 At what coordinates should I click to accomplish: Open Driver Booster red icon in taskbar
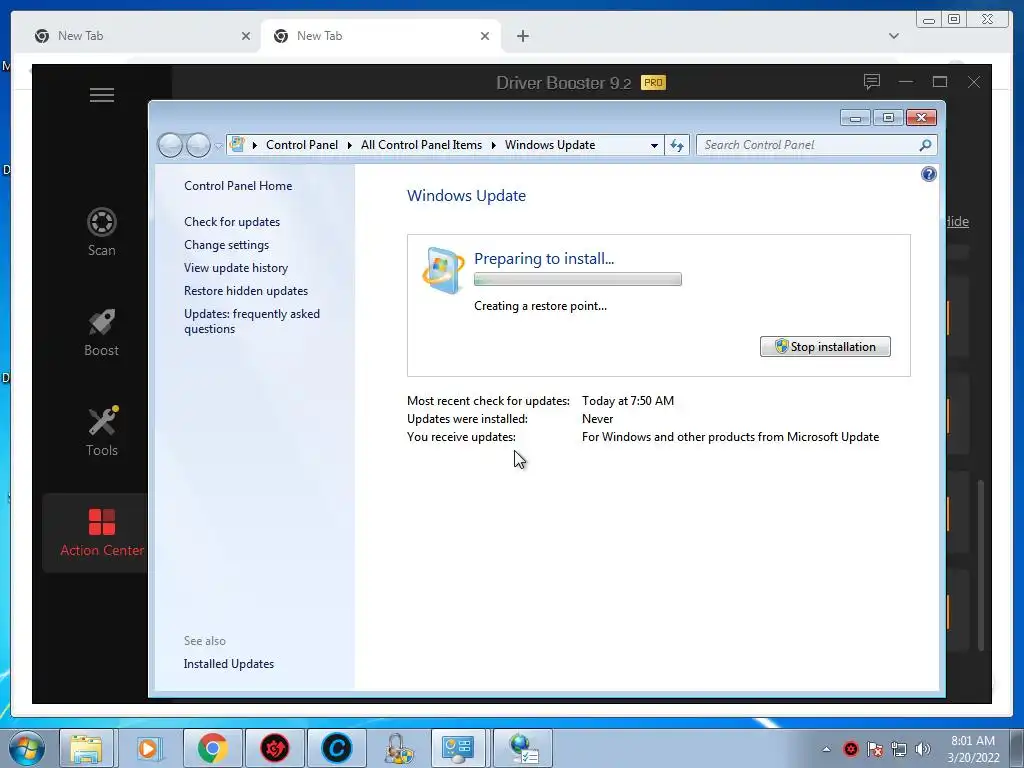[x=275, y=748]
